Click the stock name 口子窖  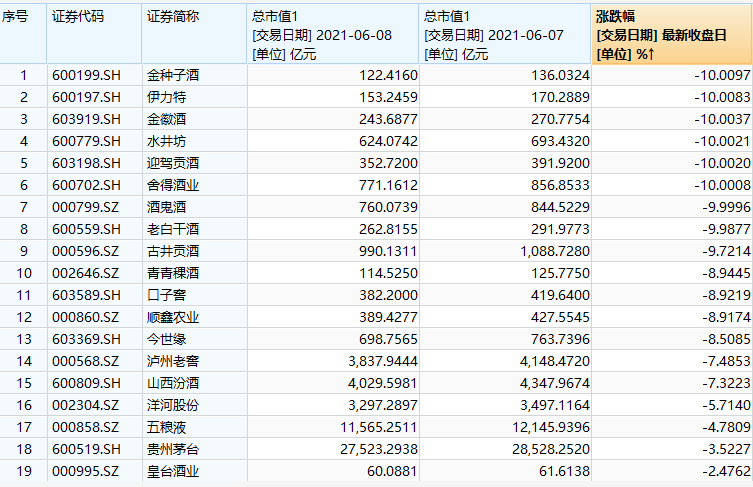click(x=166, y=295)
